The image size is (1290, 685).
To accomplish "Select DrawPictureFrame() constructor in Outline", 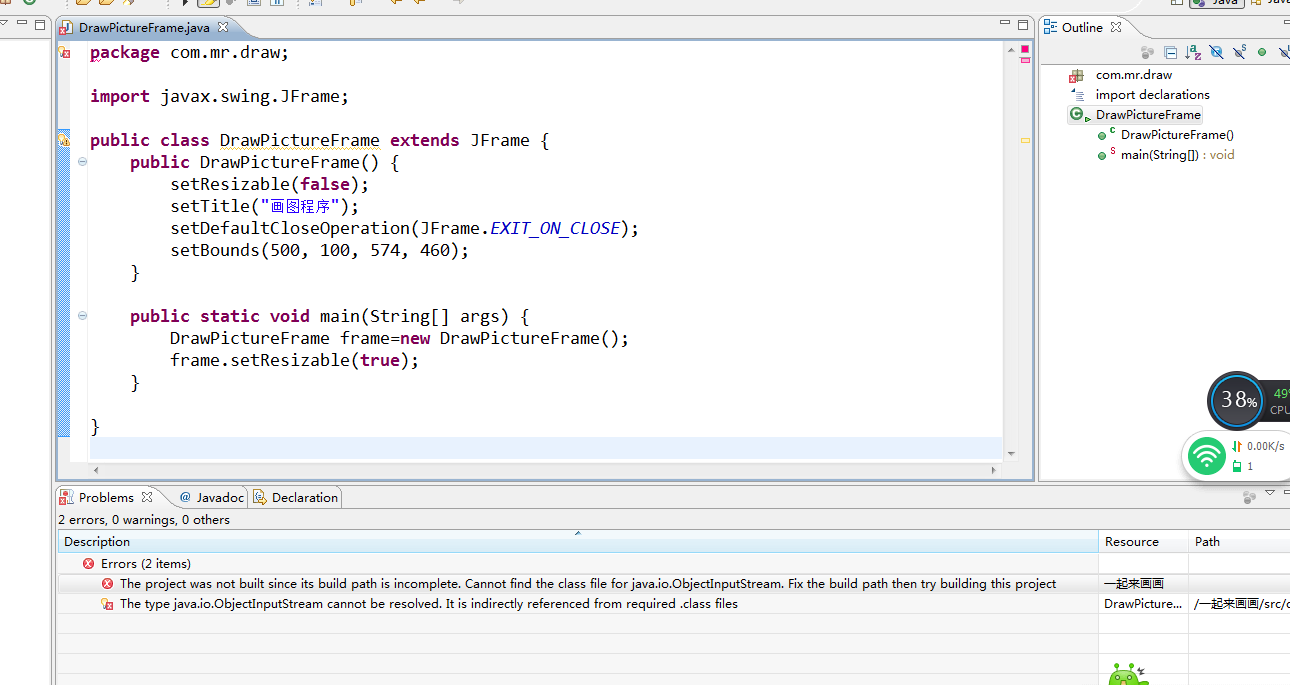I will coord(1177,135).
